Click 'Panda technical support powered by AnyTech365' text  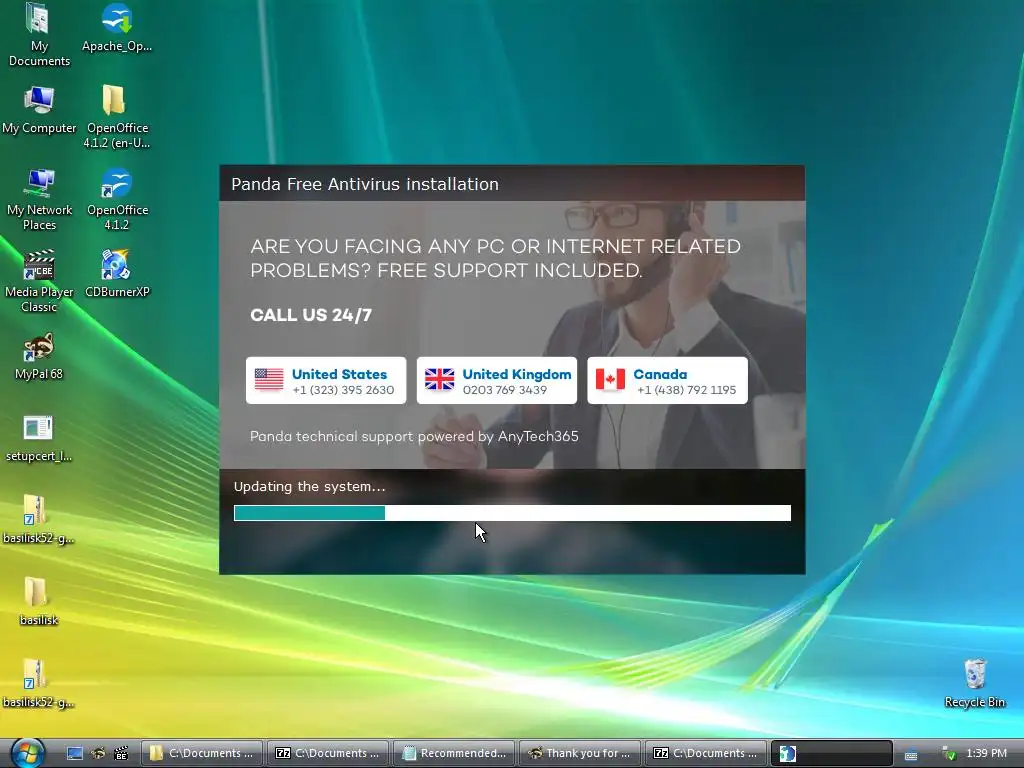point(414,436)
